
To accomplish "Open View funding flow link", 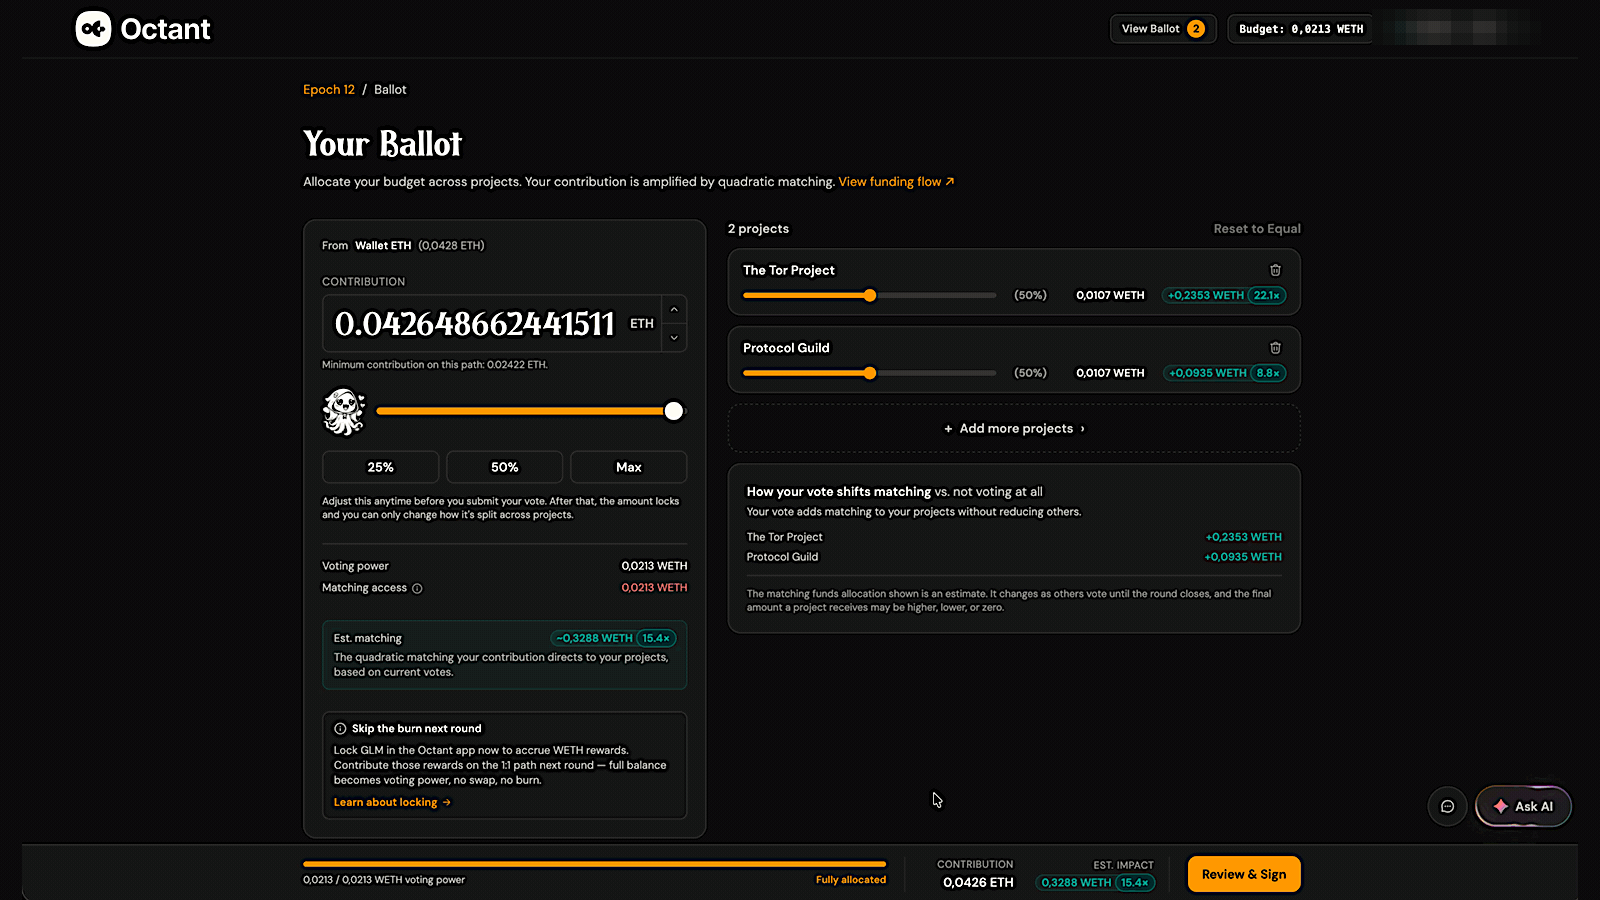I will (x=896, y=182).
